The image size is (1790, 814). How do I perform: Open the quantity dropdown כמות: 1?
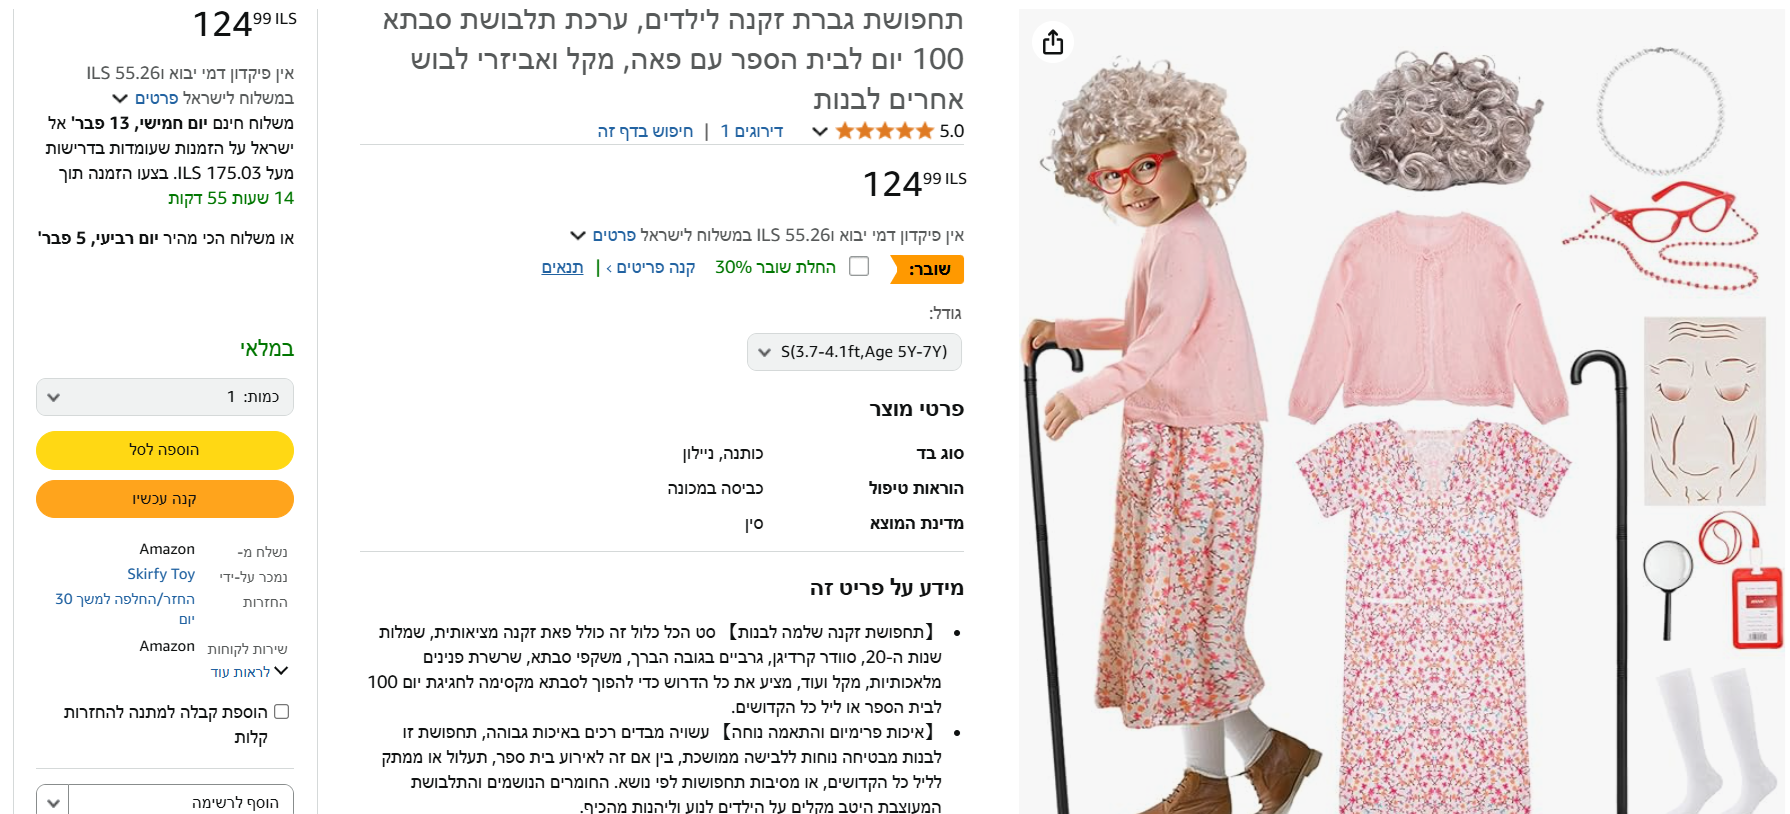pos(165,397)
